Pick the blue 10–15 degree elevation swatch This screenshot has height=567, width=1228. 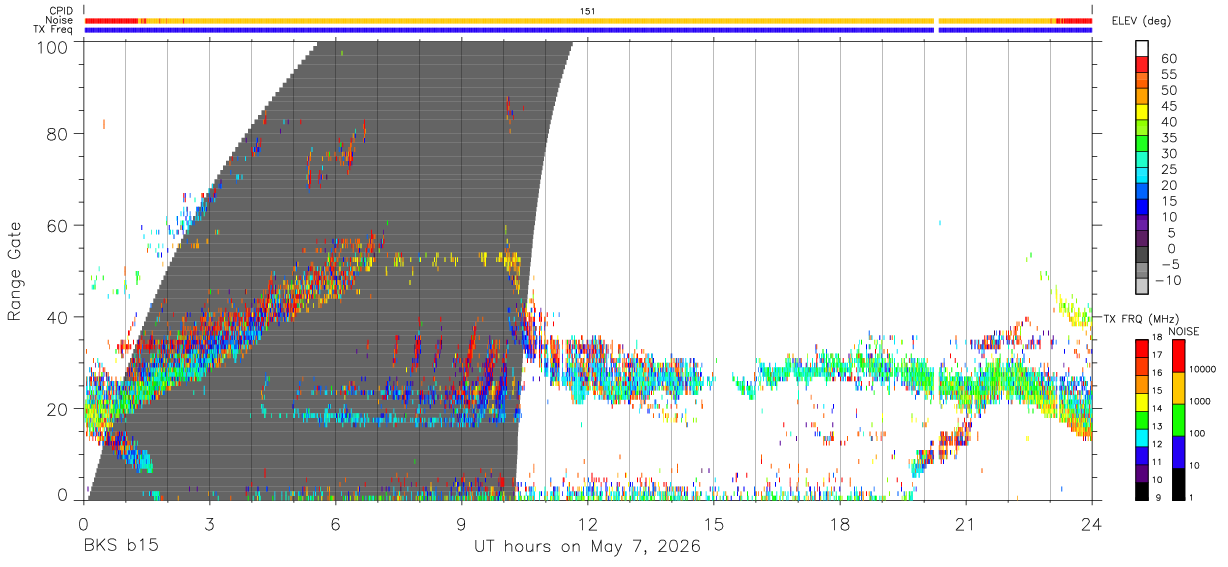[1142, 208]
